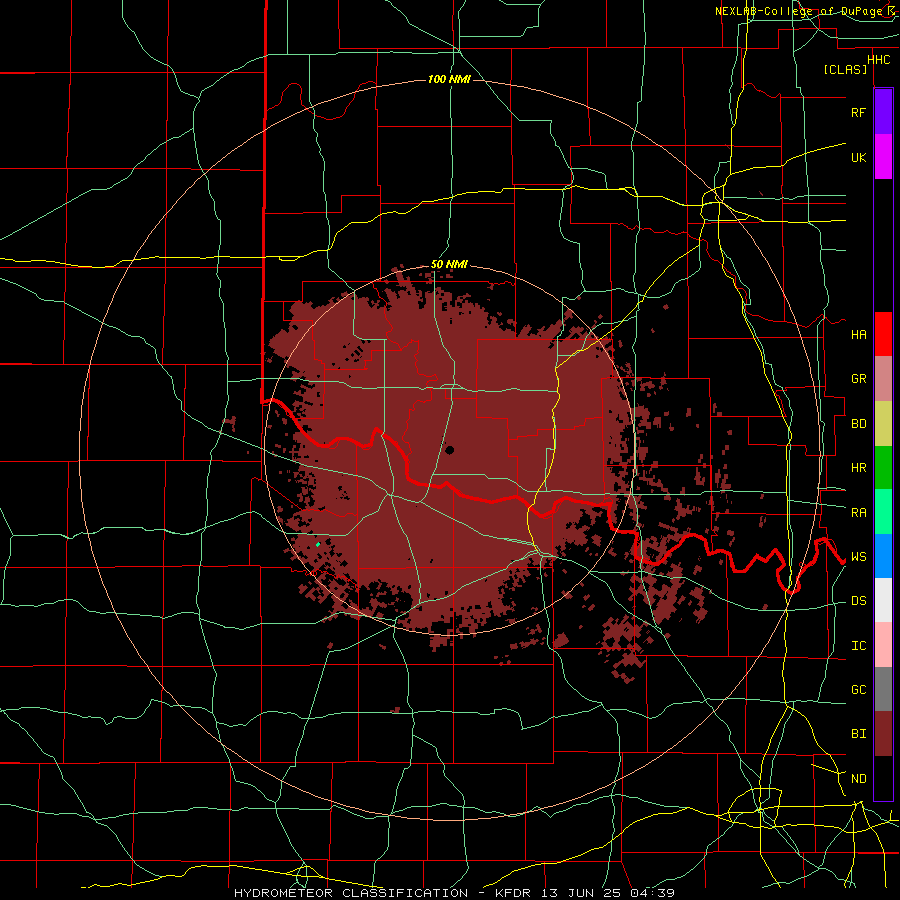Pick the green HR legend swatch
This screenshot has height=900, width=900.
[x=883, y=468]
